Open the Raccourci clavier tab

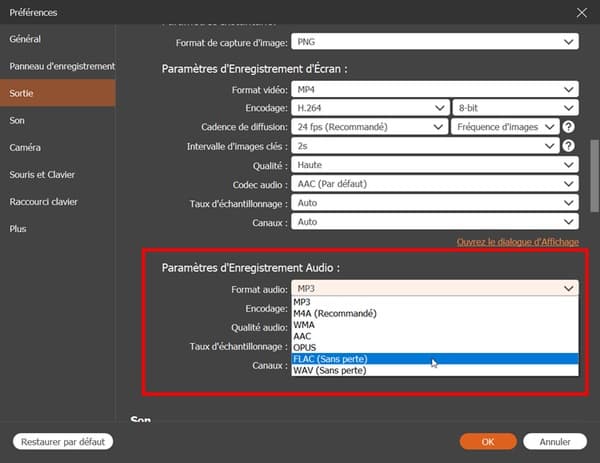tap(57, 202)
